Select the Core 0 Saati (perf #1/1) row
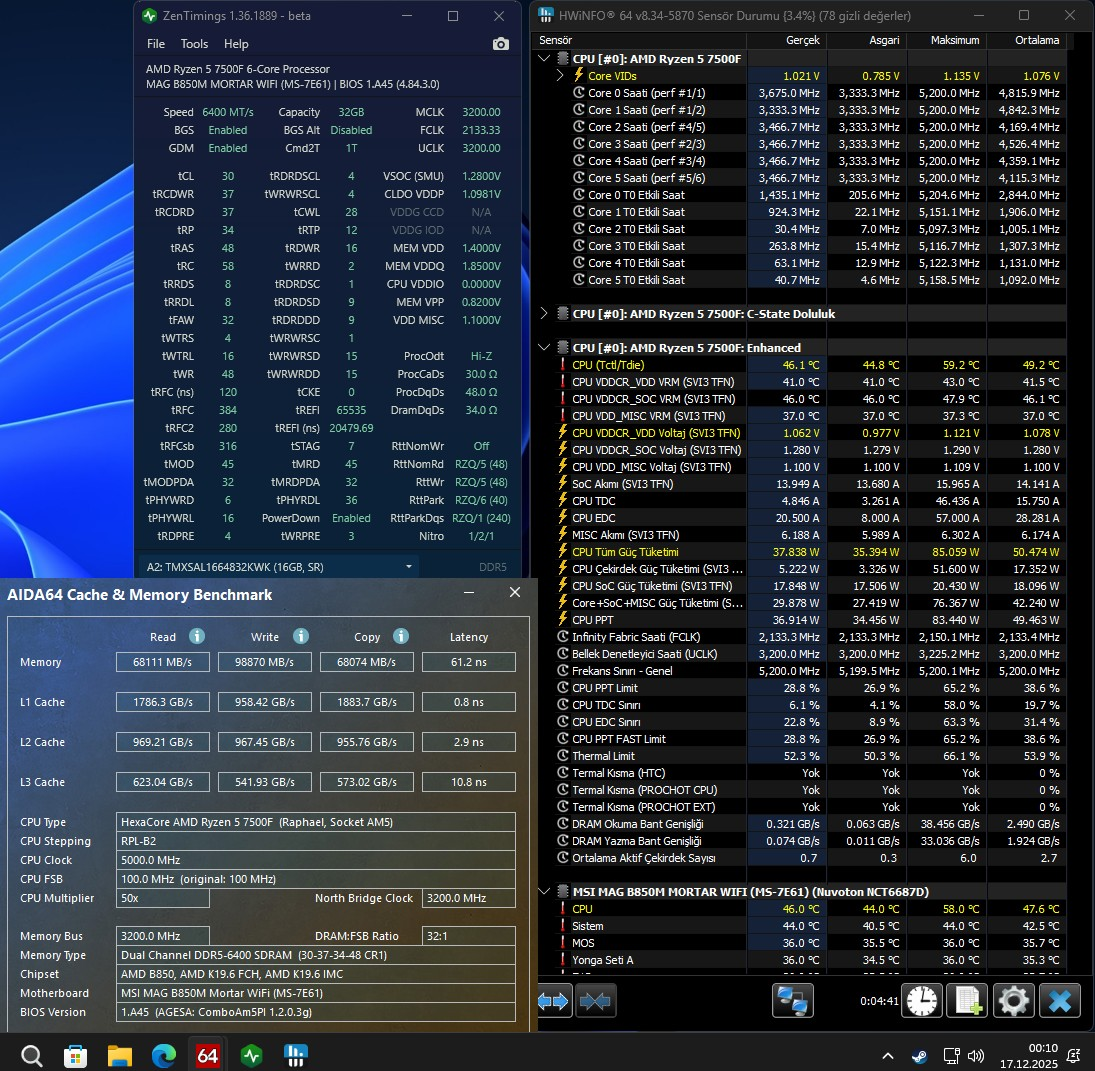This screenshot has height=1071, width=1095. (802, 93)
